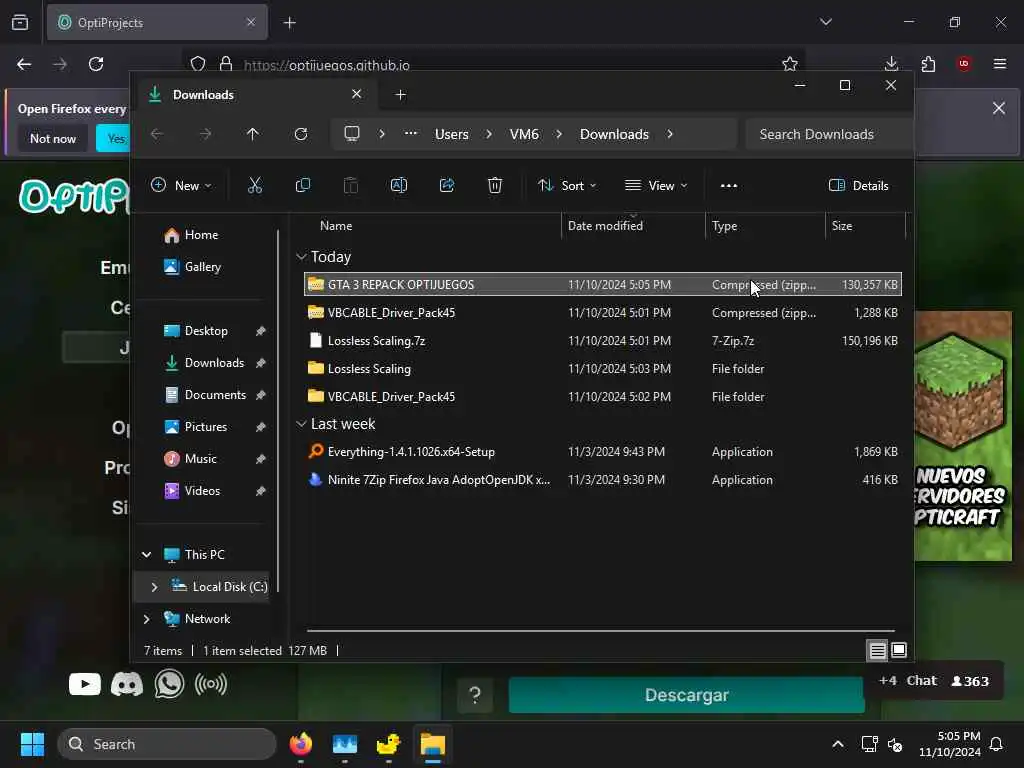Click File Explorer icon in the taskbar

tap(432, 744)
